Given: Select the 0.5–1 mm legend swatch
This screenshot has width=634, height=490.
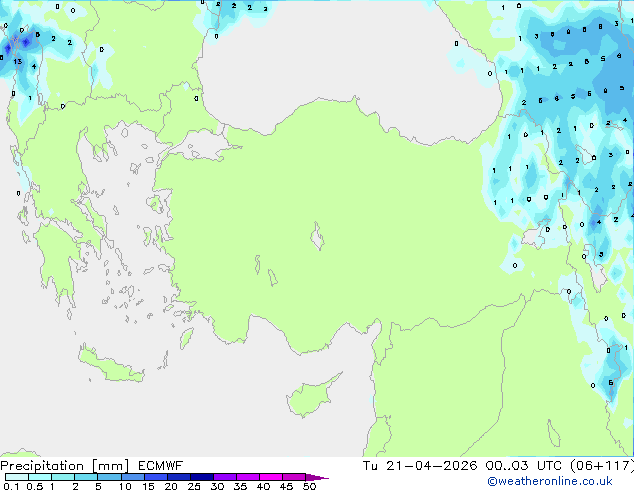Looking at the screenshot, I should (40, 477).
